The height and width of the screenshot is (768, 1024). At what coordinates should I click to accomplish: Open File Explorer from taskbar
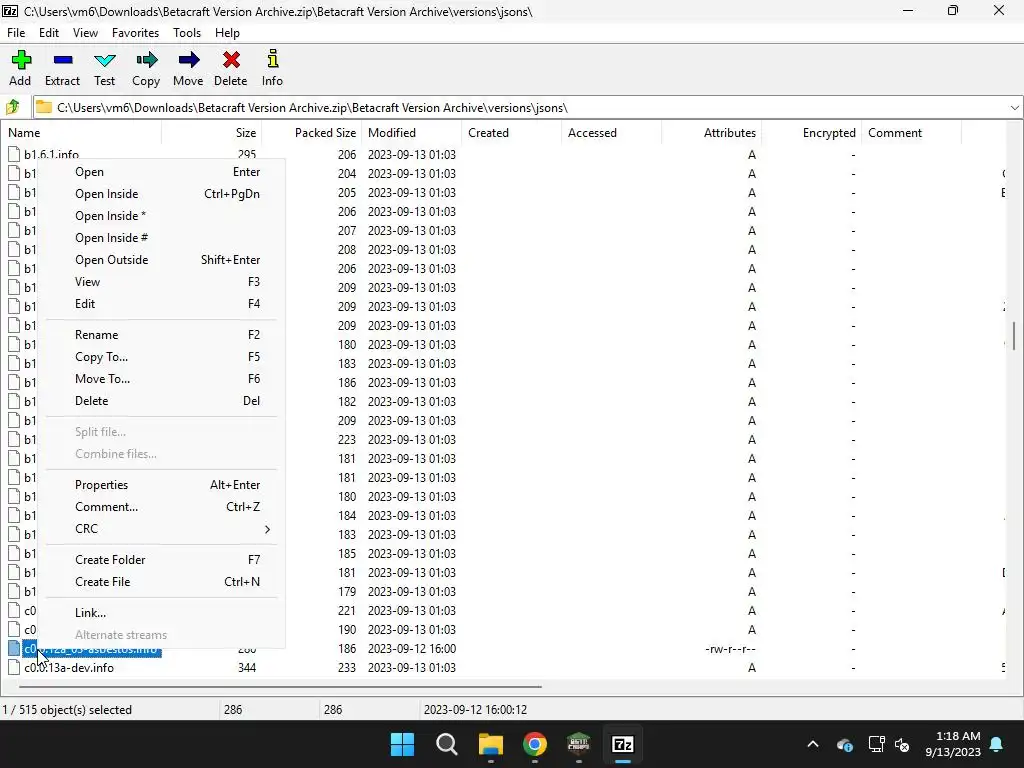point(490,744)
